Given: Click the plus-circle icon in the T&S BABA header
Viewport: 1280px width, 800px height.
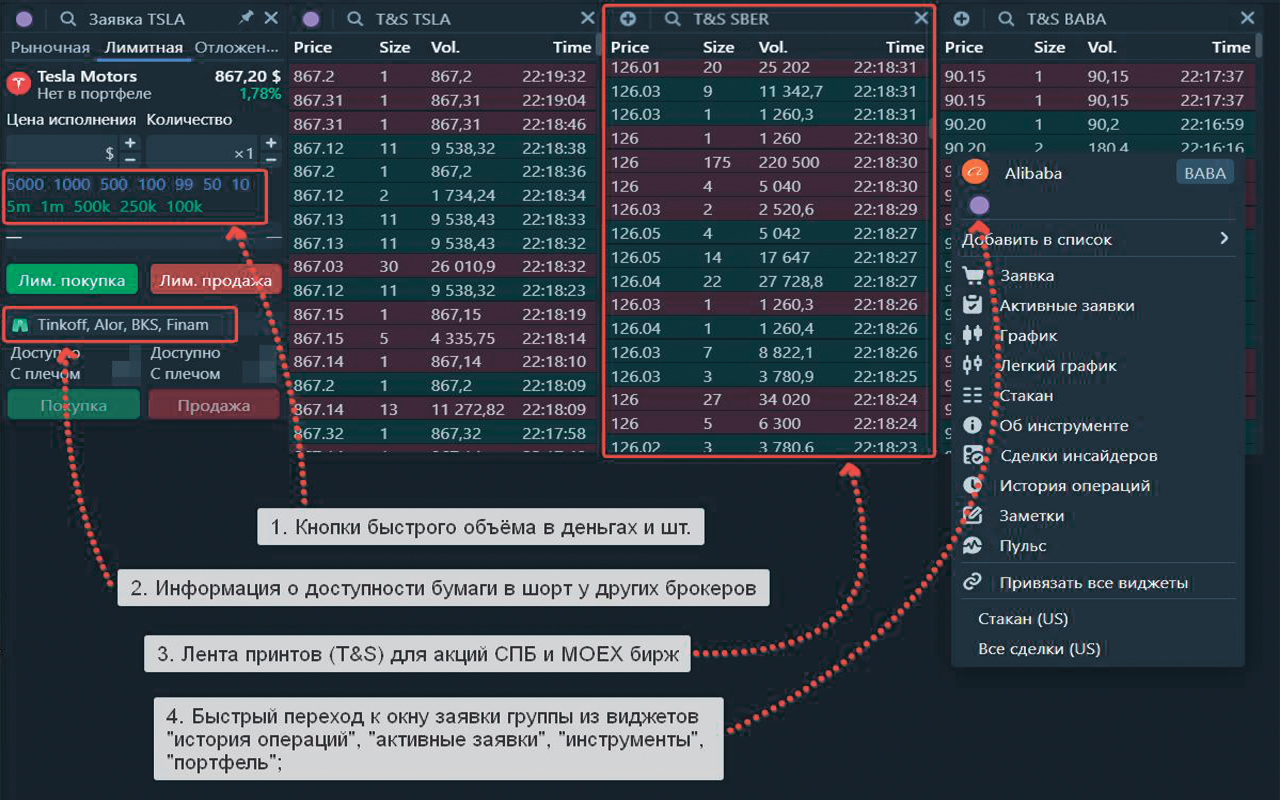Looking at the screenshot, I should click(x=962, y=18).
